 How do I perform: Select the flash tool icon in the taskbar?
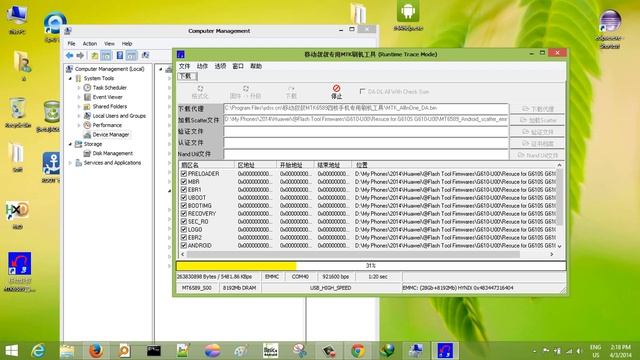point(445,351)
